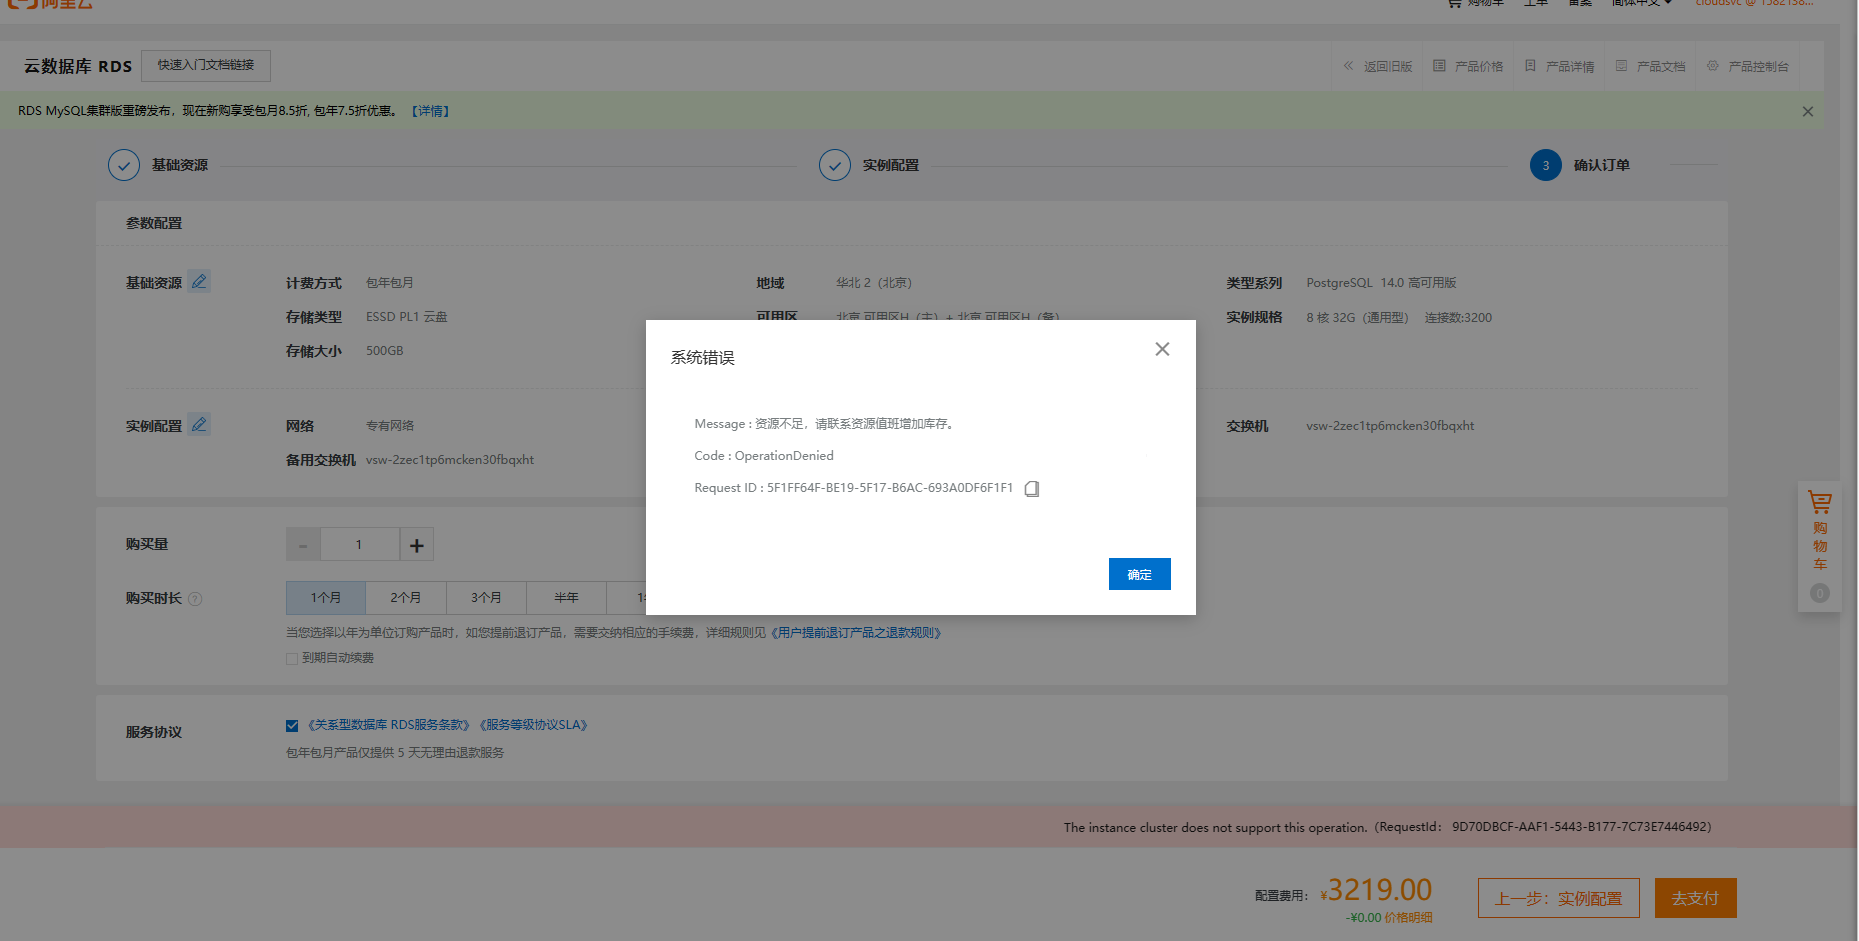Click the 产品价格 list icon
Screen dimensions: 1859x941
(1439, 66)
